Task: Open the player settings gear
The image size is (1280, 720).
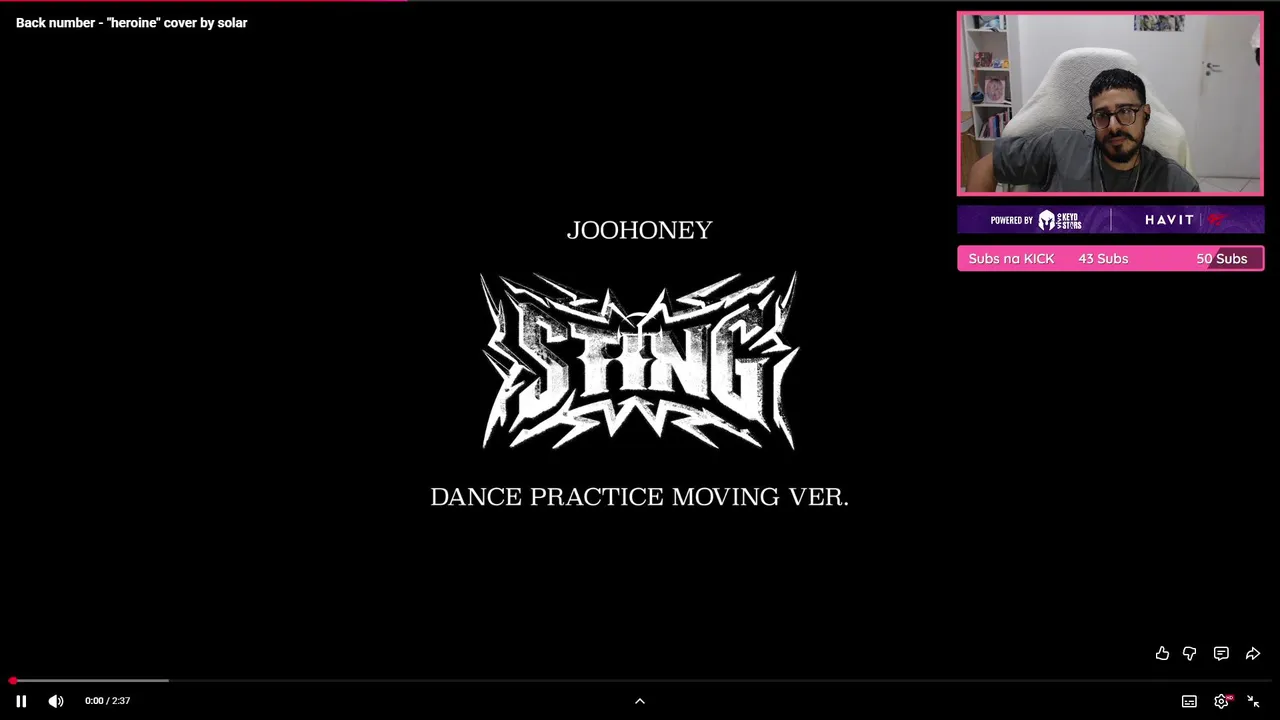Action: (1221, 701)
